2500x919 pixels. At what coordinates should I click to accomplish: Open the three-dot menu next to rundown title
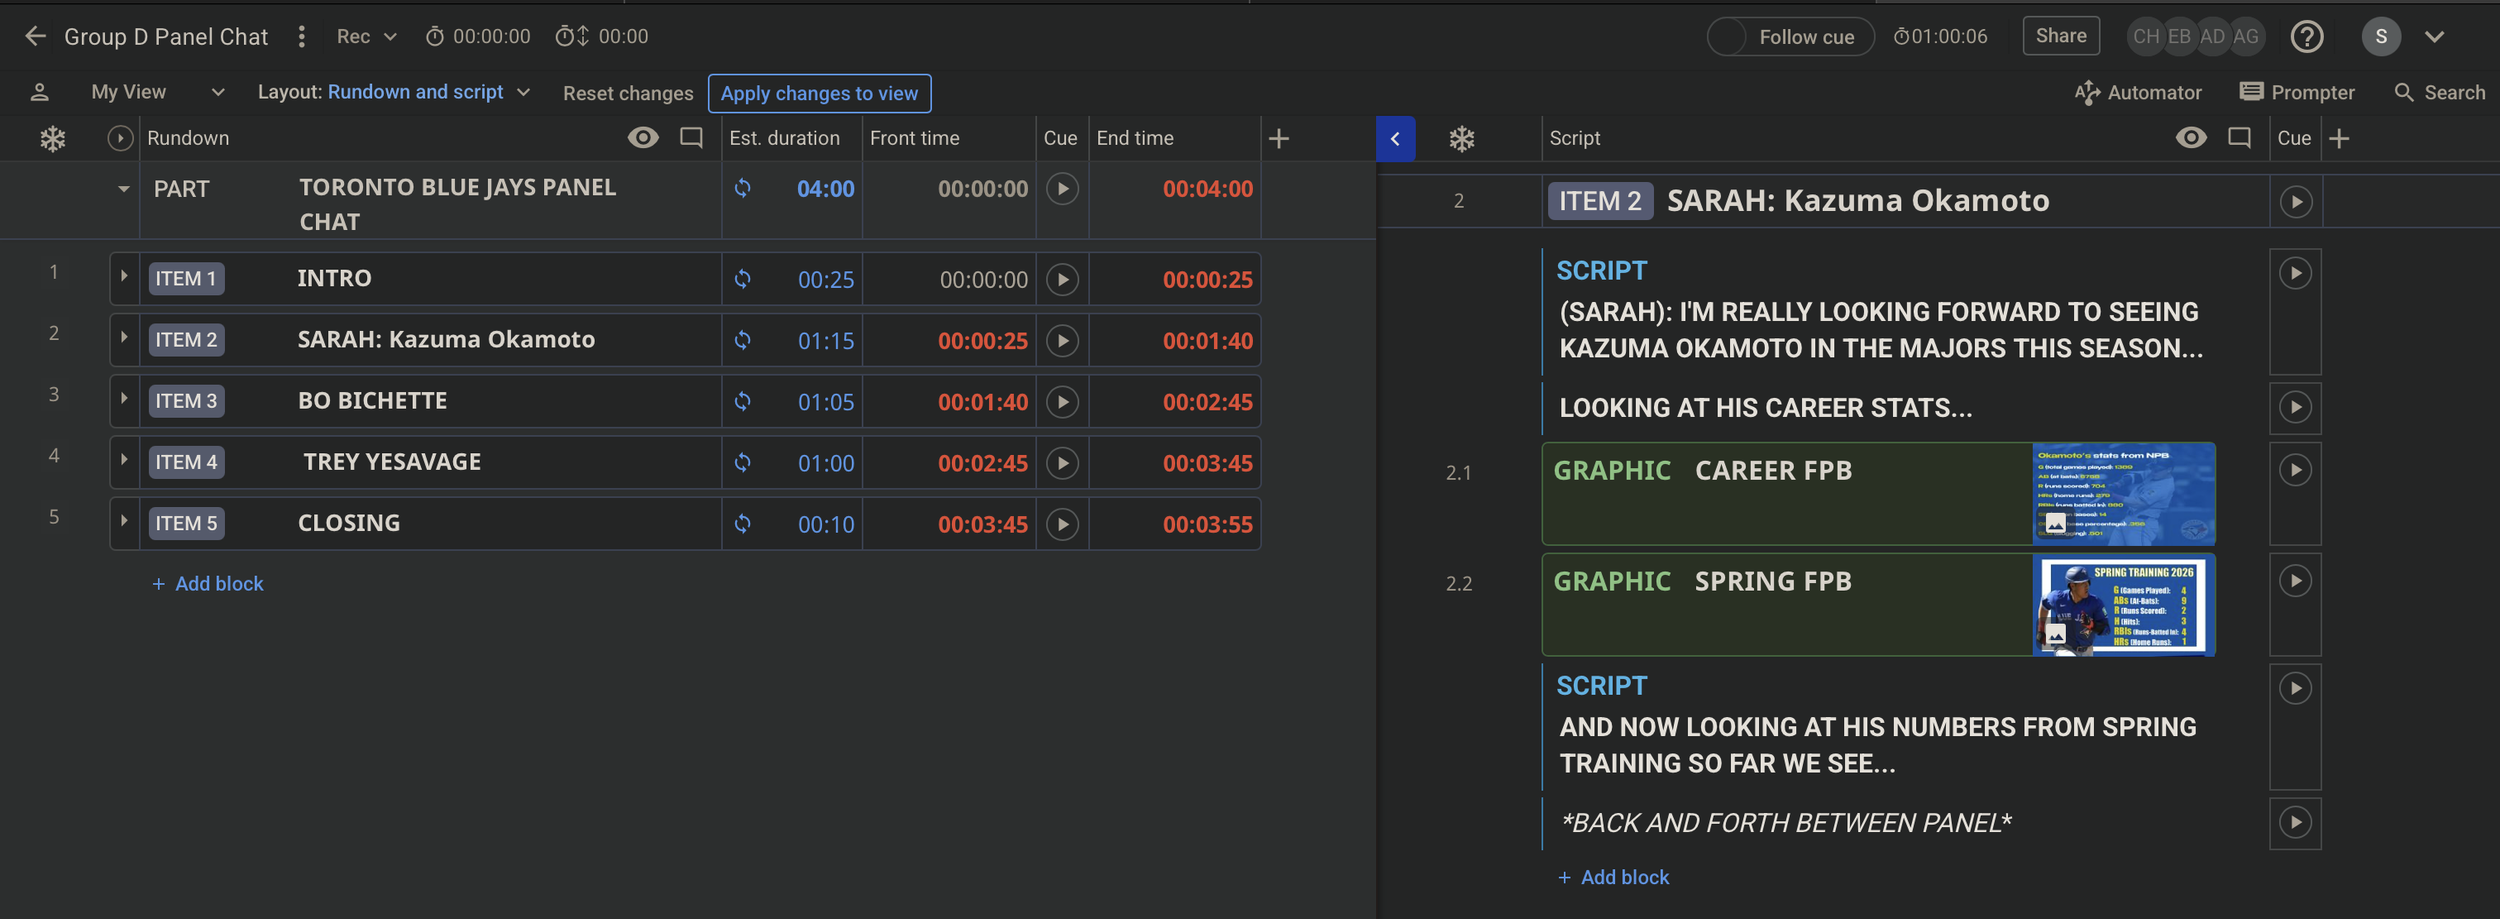click(301, 37)
